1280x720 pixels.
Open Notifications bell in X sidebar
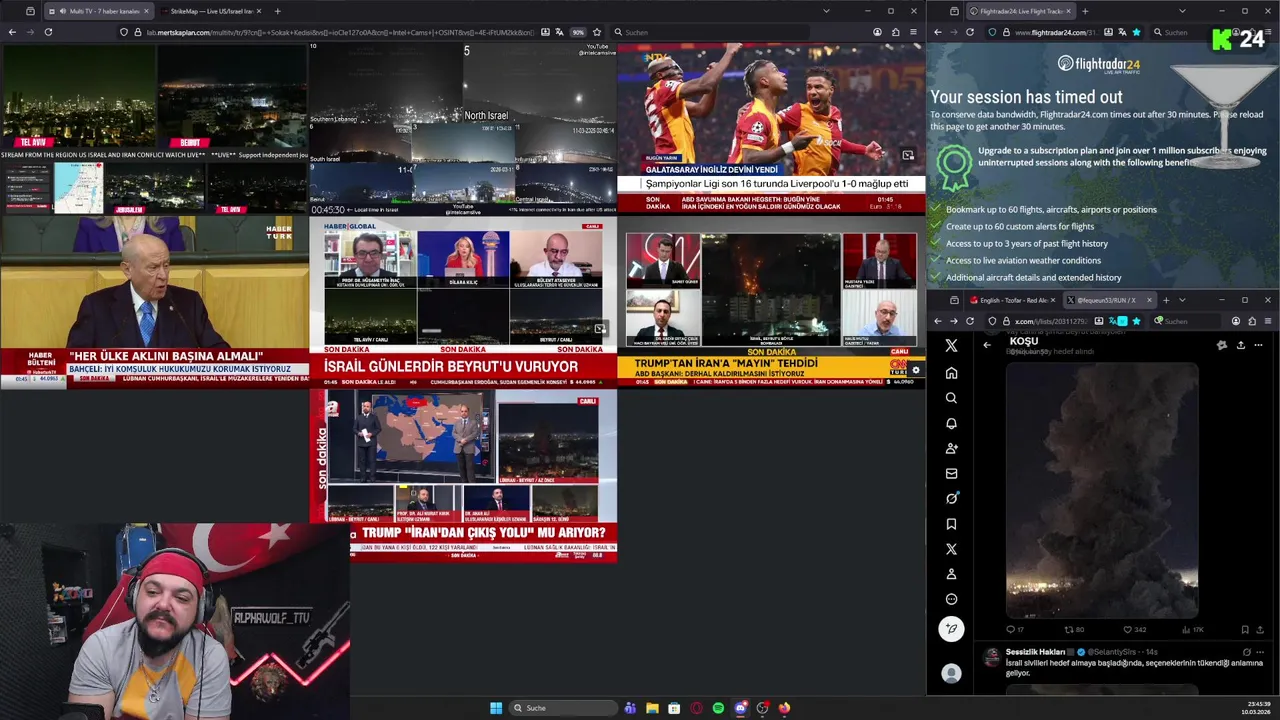click(951, 423)
